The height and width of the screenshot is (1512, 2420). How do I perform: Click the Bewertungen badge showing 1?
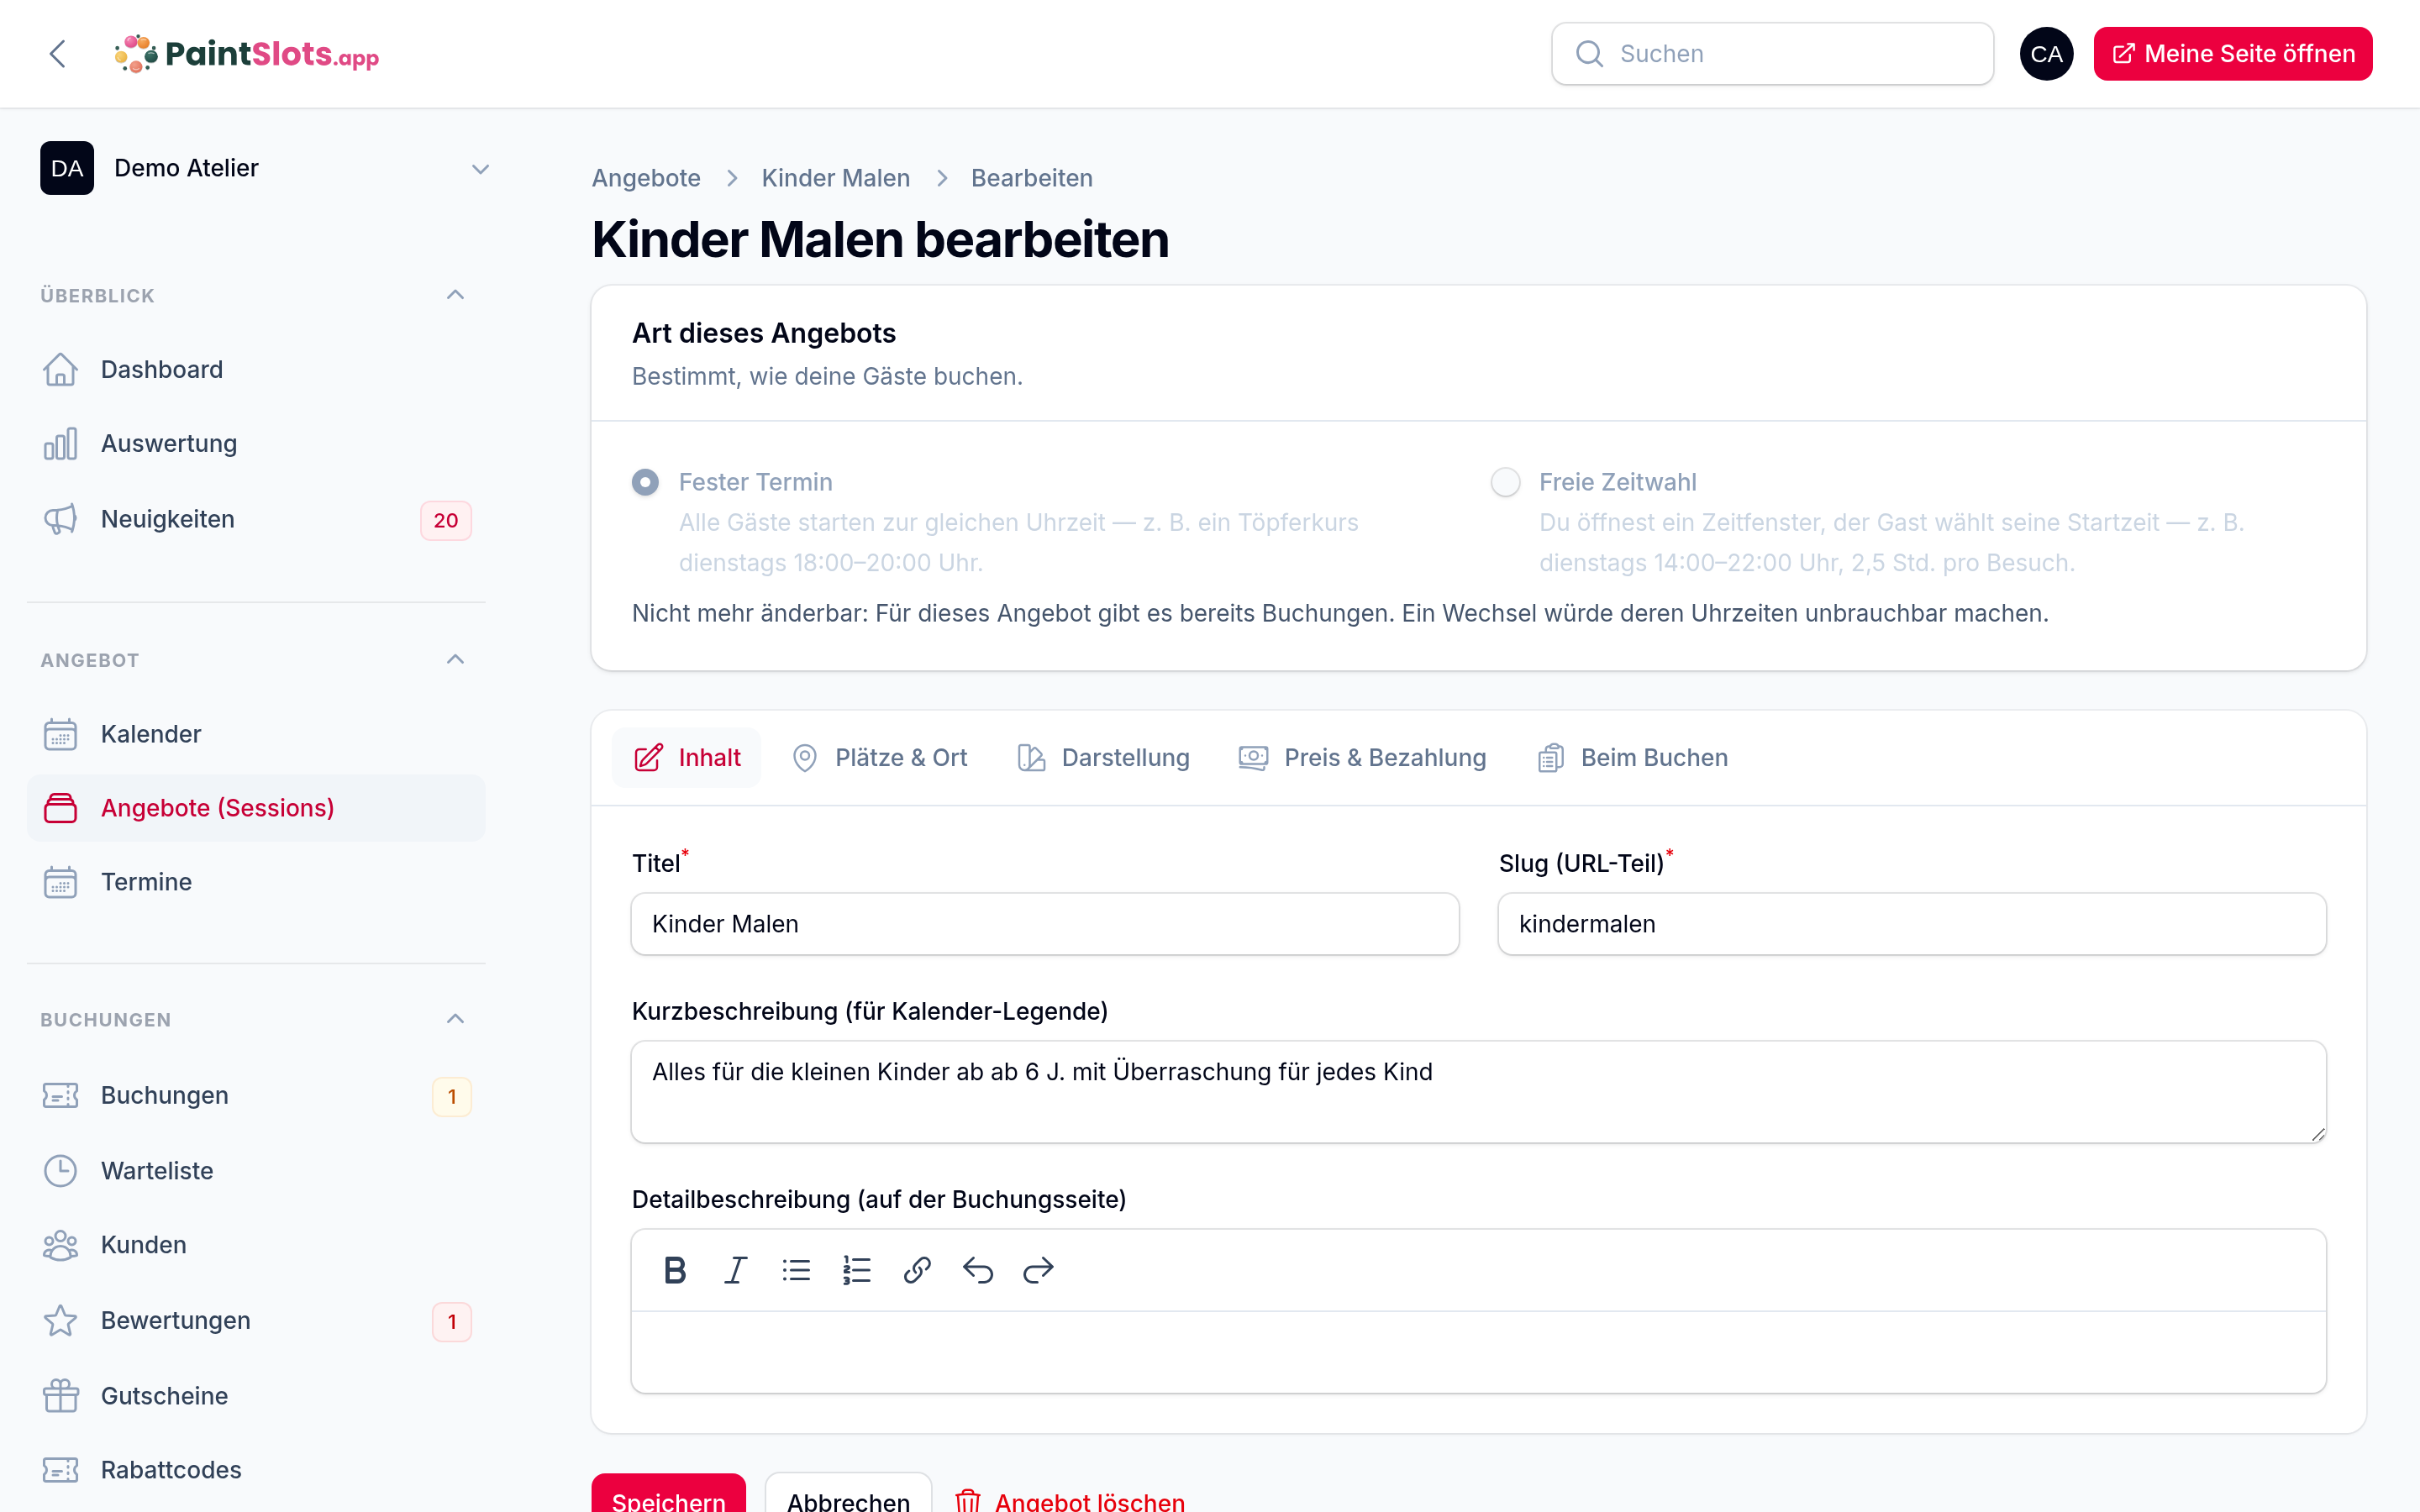[452, 1321]
